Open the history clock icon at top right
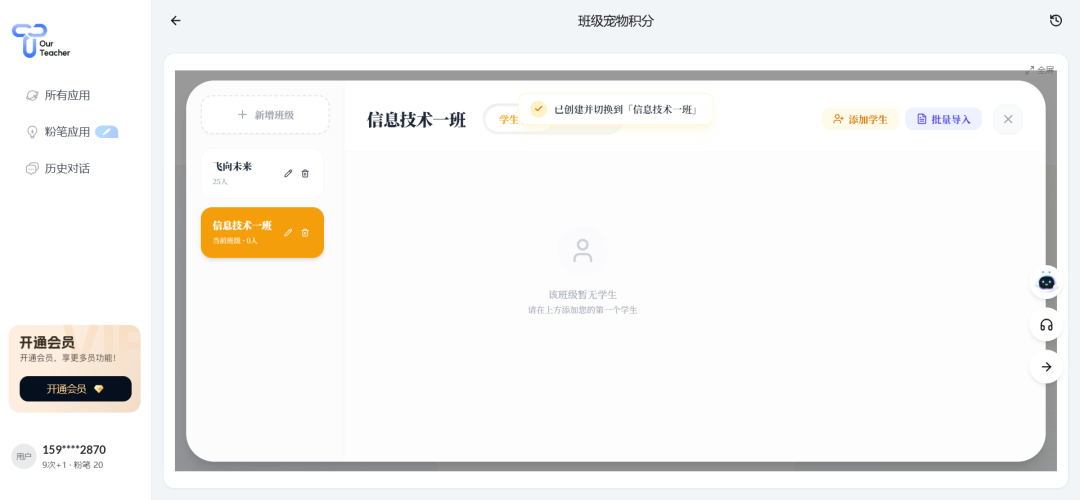This screenshot has width=1080, height=500. tap(1056, 21)
